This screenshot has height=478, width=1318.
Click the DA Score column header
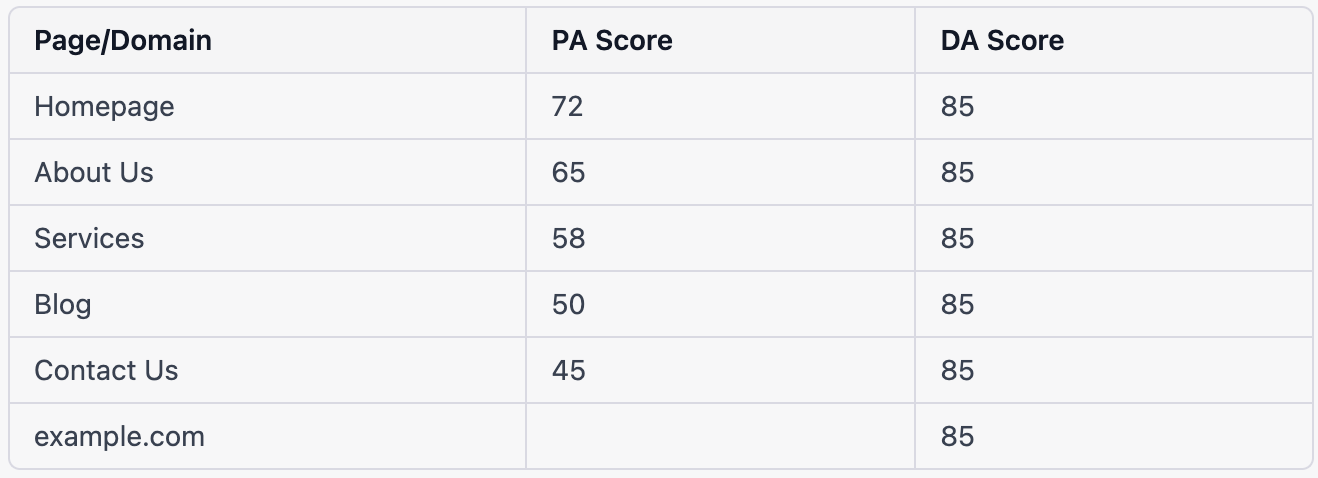click(1002, 41)
